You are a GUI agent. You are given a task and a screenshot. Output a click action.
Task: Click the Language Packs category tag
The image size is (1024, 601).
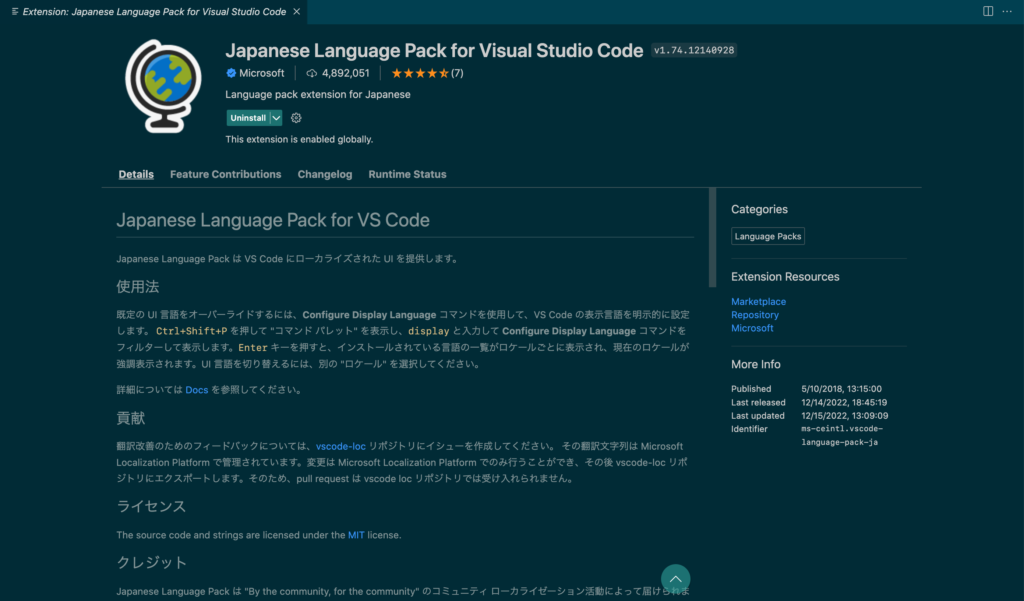point(767,236)
